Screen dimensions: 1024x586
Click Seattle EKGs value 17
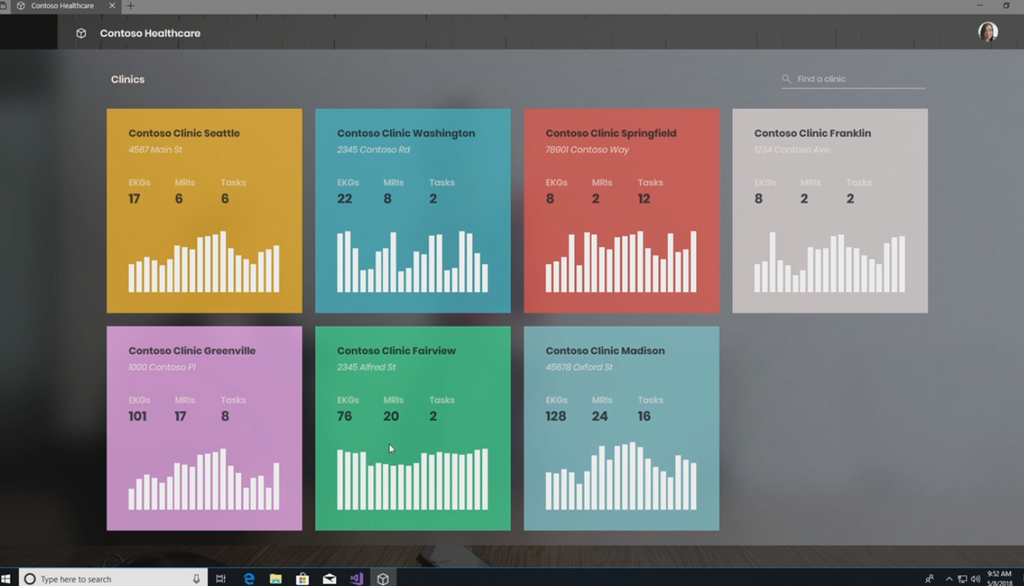point(134,199)
